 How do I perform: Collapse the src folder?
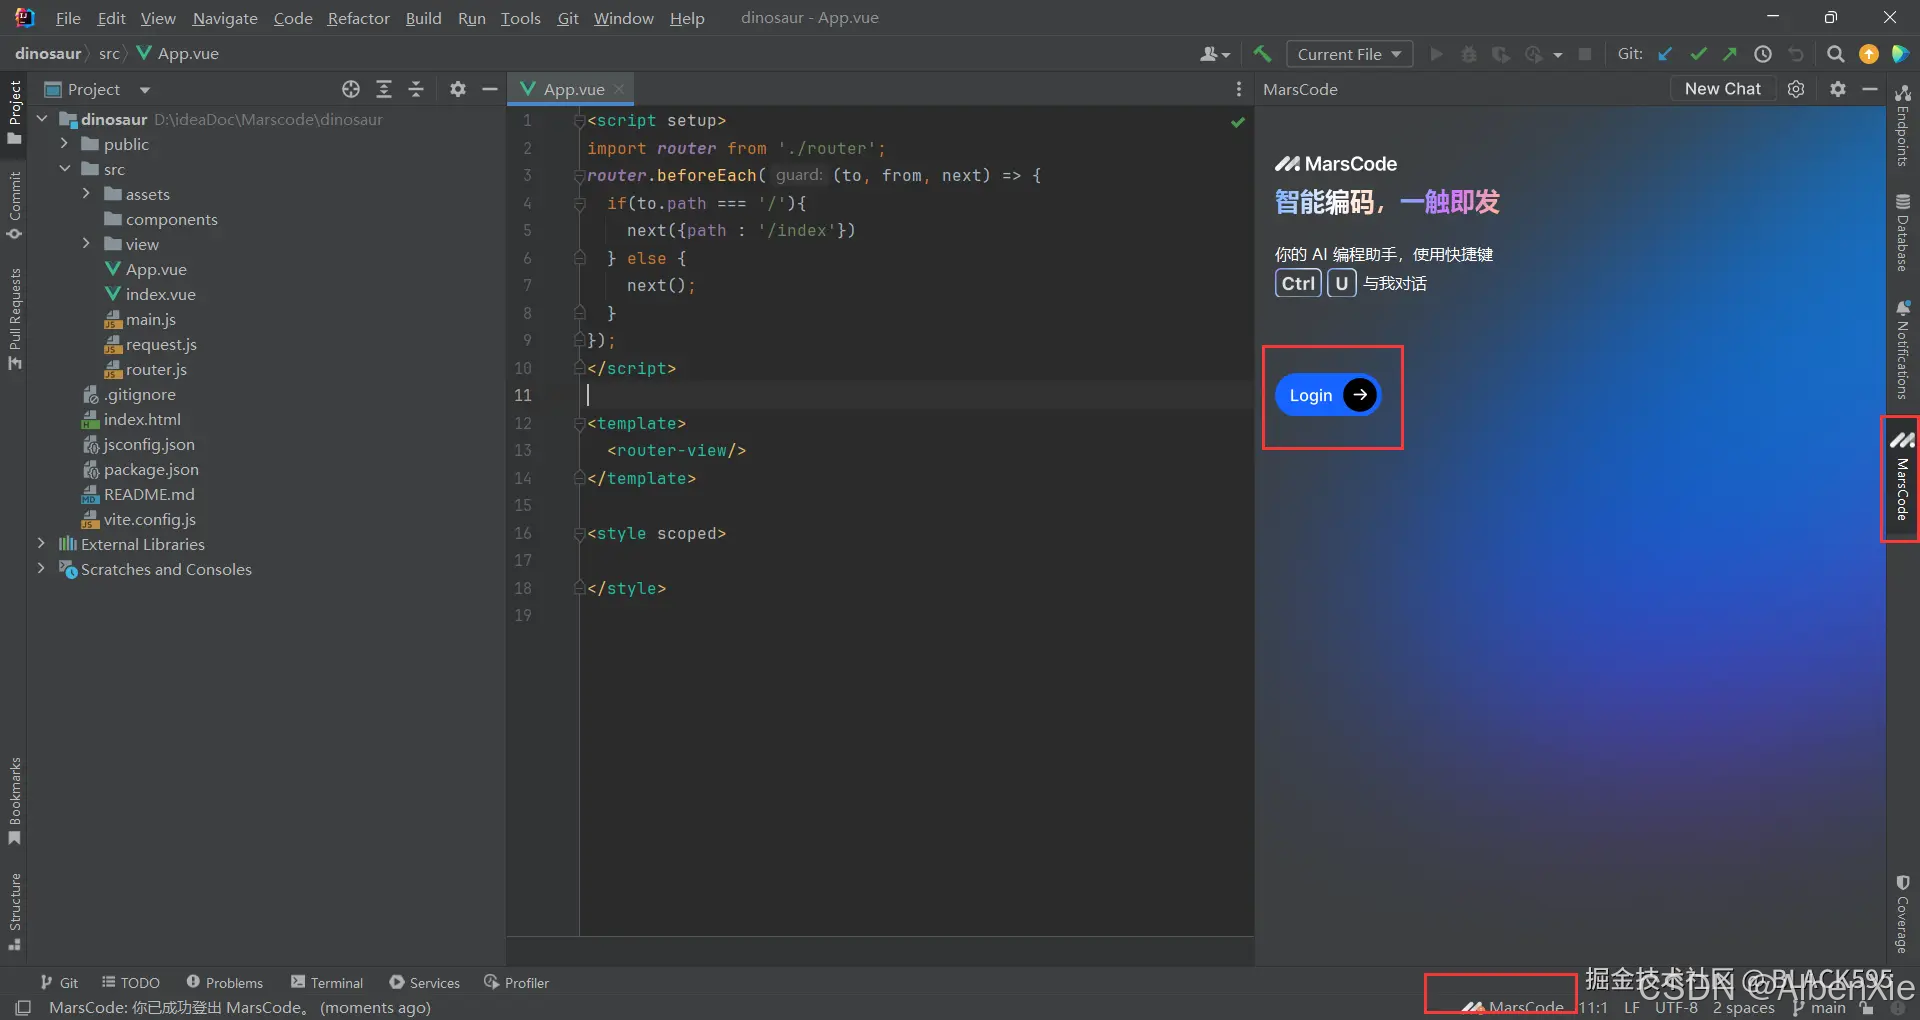coord(64,169)
